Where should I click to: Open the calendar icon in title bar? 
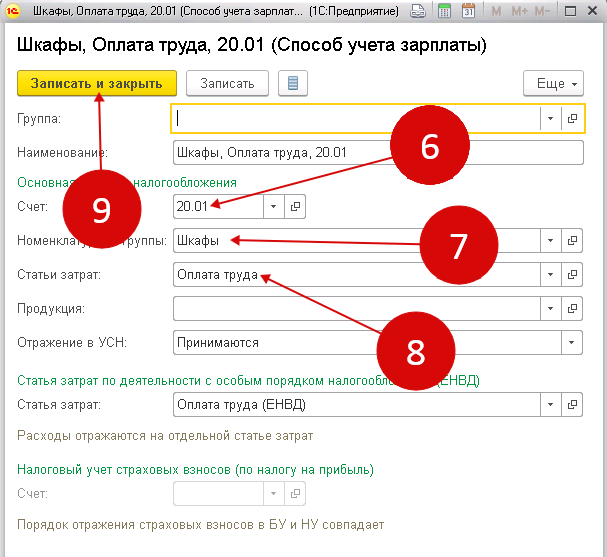tap(467, 13)
